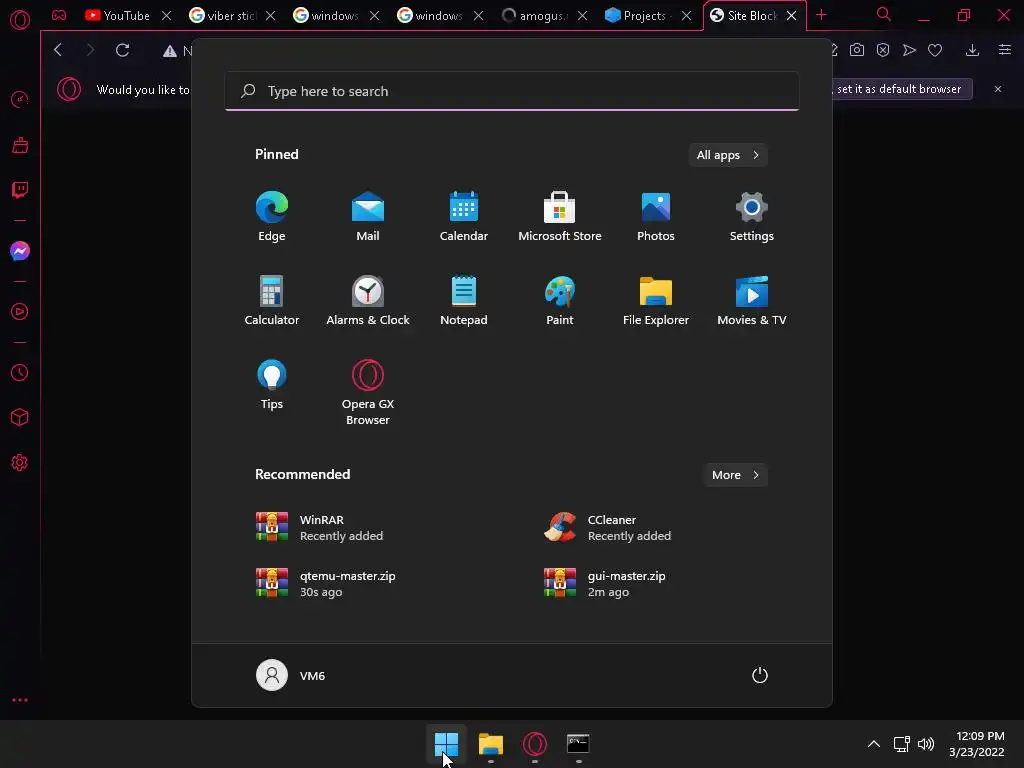Open the Opera menu logo
The width and height of the screenshot is (1024, 768).
[x=20, y=20]
